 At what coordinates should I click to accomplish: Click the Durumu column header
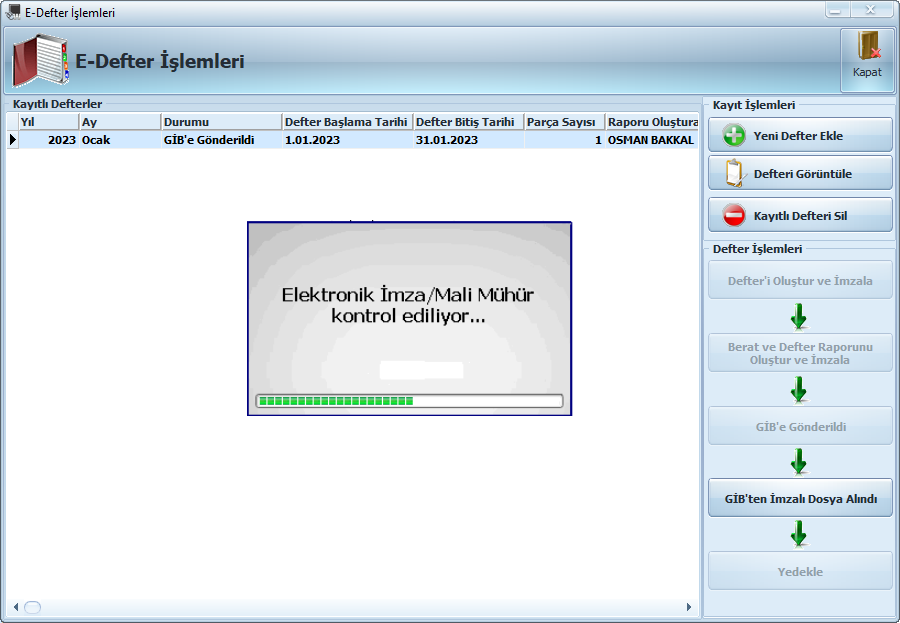(x=222, y=122)
